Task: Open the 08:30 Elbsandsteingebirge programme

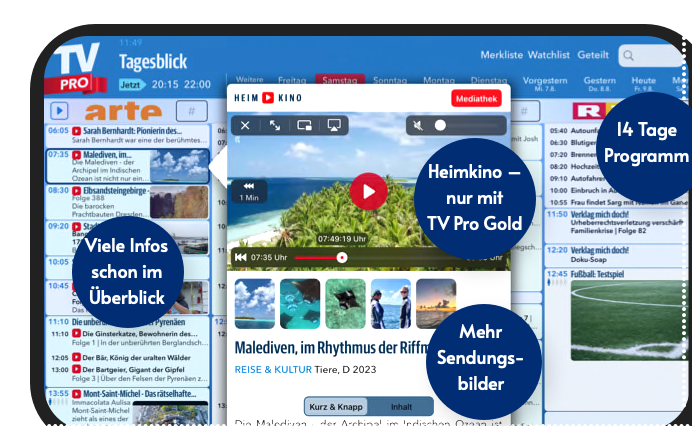Action: coord(128,202)
